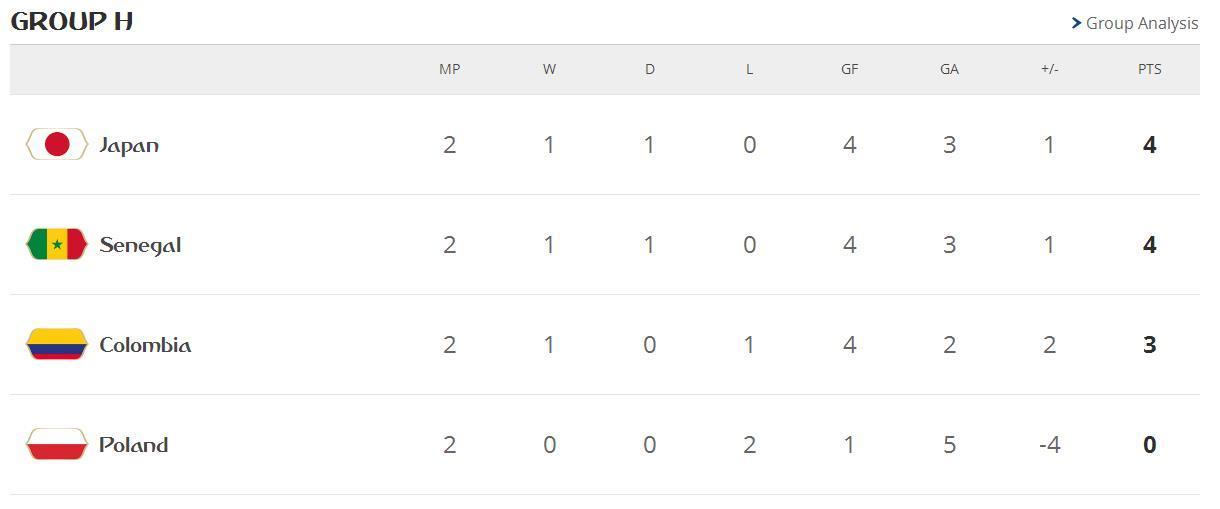Click Colombia's points value 3
Image resolution: width=1220 pixels, height=509 pixels.
(1149, 345)
